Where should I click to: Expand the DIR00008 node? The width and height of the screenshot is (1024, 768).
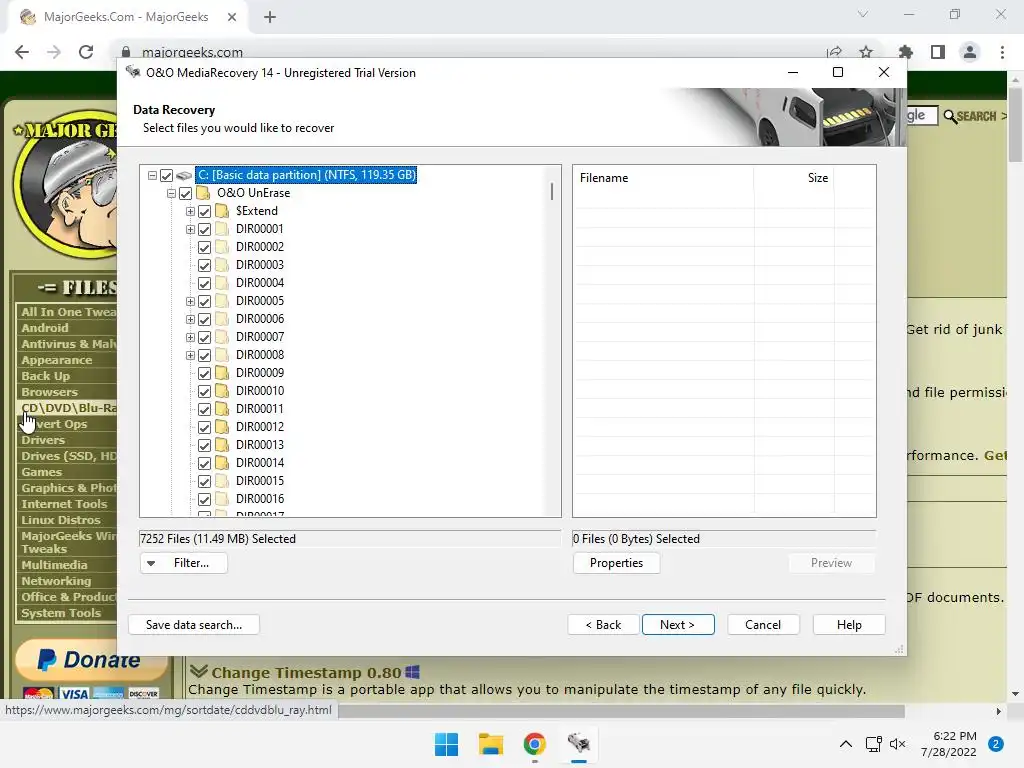pos(190,355)
